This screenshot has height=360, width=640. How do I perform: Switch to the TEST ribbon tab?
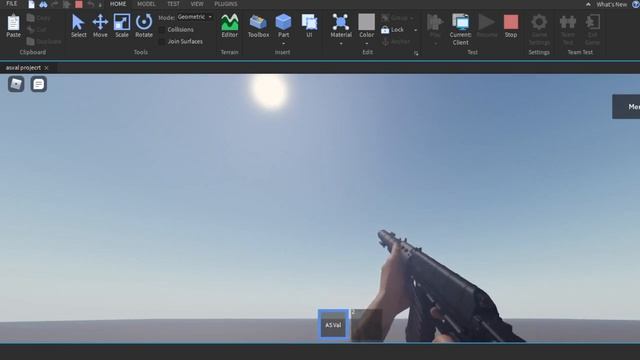(x=173, y=4)
